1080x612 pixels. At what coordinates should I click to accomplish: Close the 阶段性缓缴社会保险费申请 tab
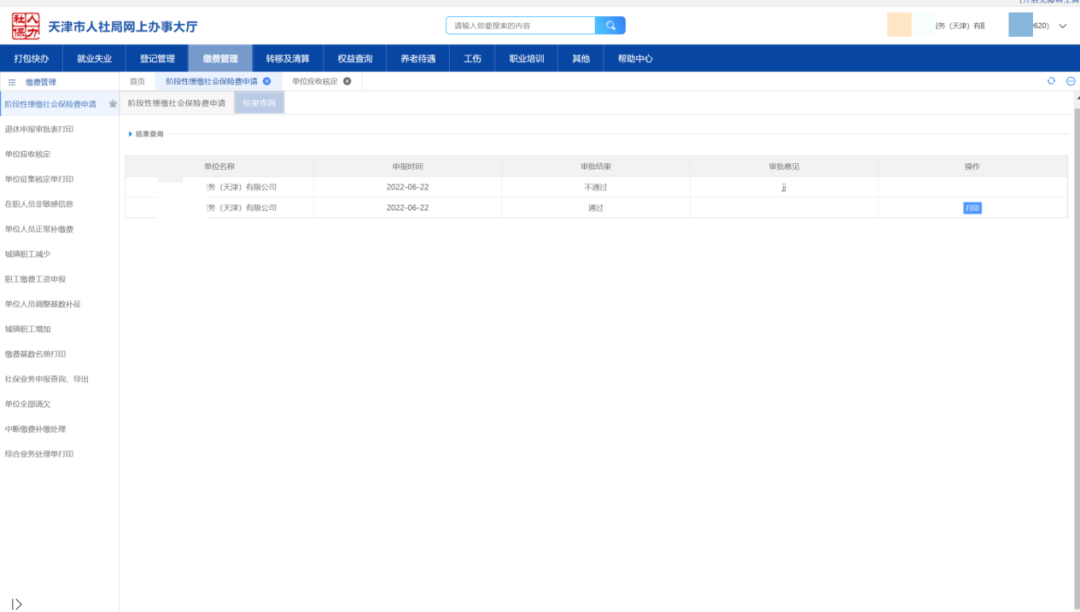pyautogui.click(x=267, y=81)
